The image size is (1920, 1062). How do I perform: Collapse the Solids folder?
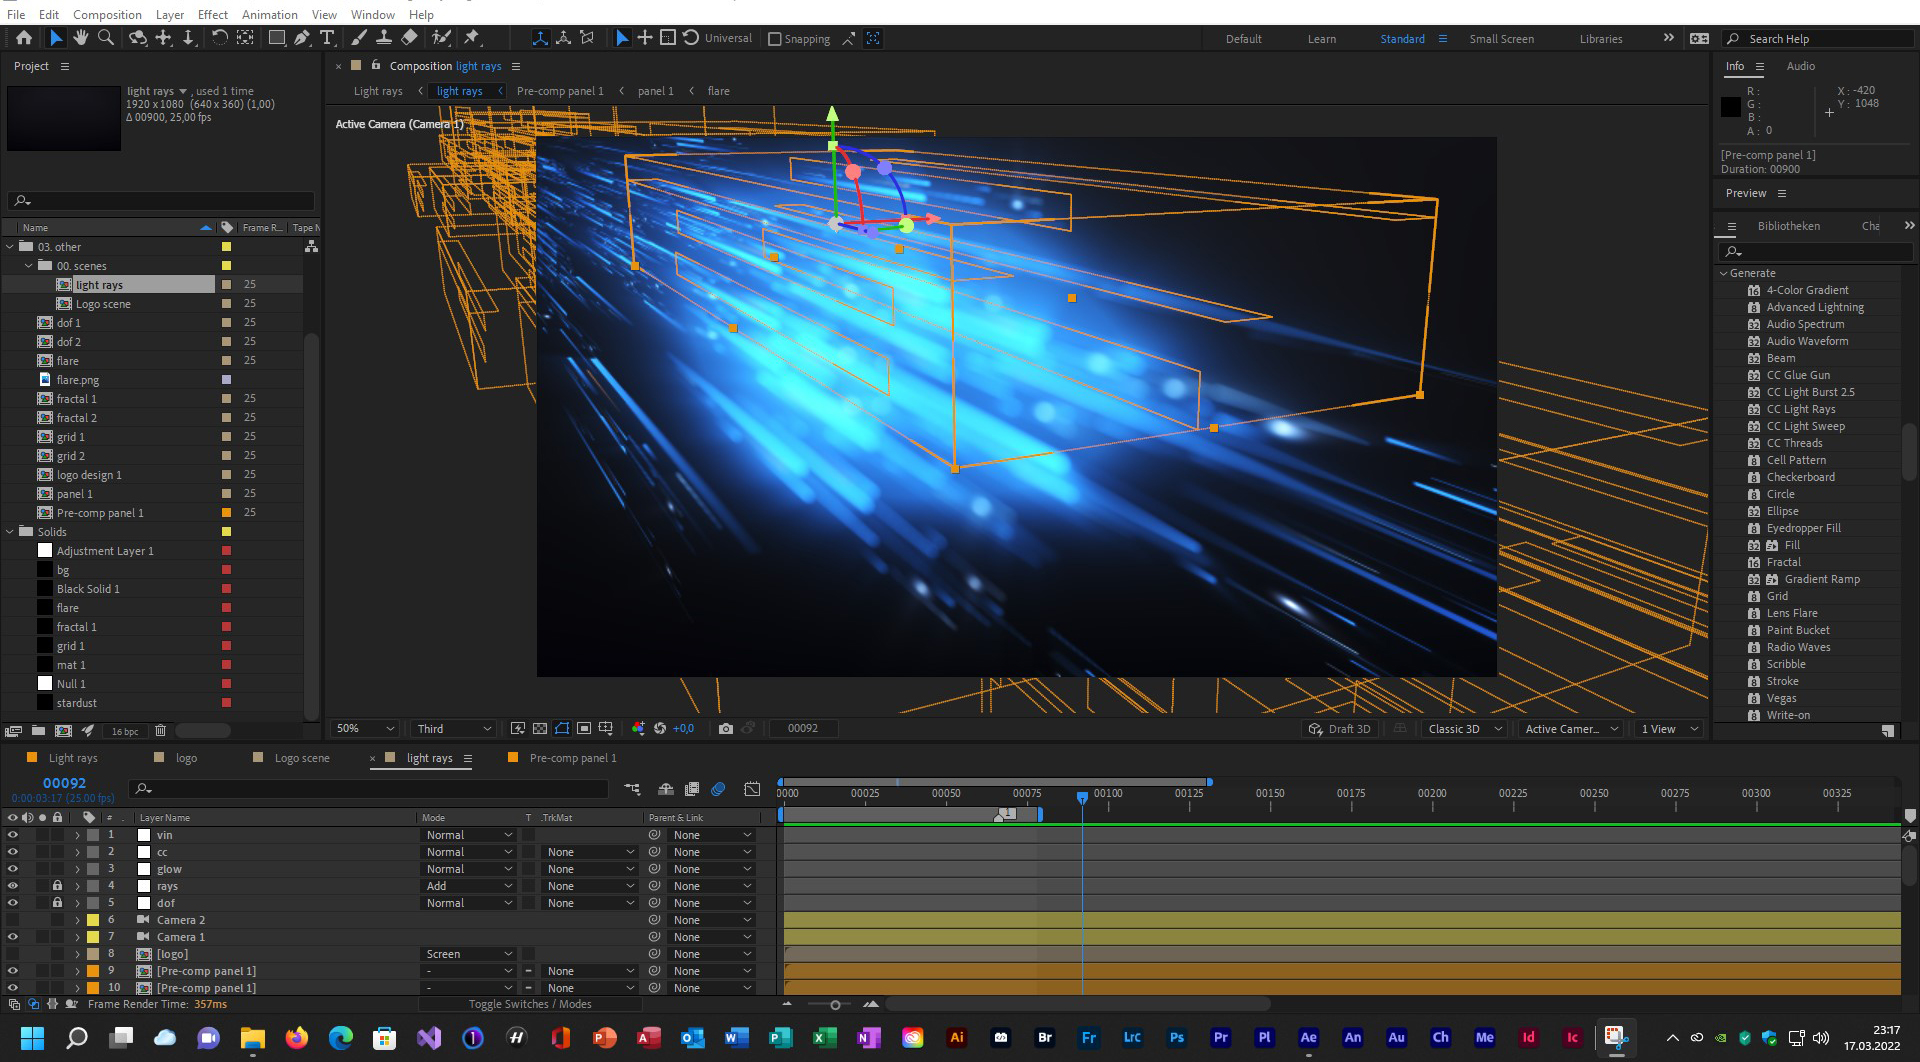[x=11, y=532]
